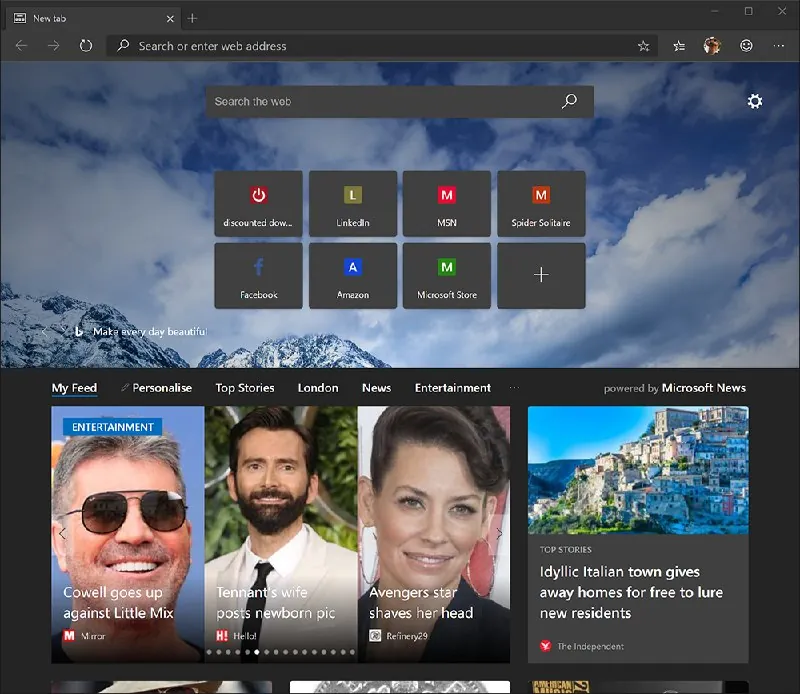Add a new quick link tile
The width and height of the screenshot is (800, 694).
(541, 276)
